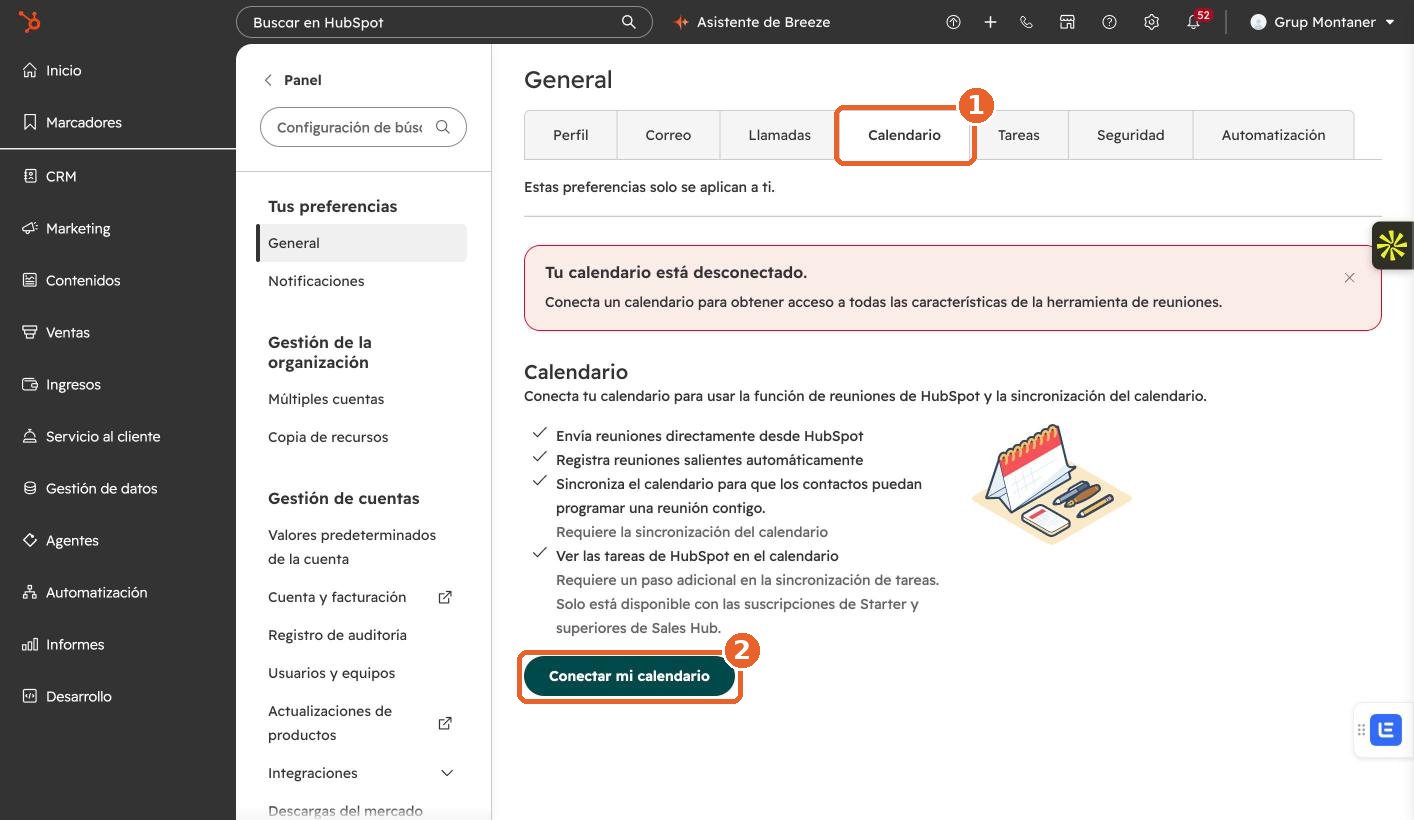The width and height of the screenshot is (1414, 820).
Task: Click the search icon in settings search box
Action: [x=443, y=127]
